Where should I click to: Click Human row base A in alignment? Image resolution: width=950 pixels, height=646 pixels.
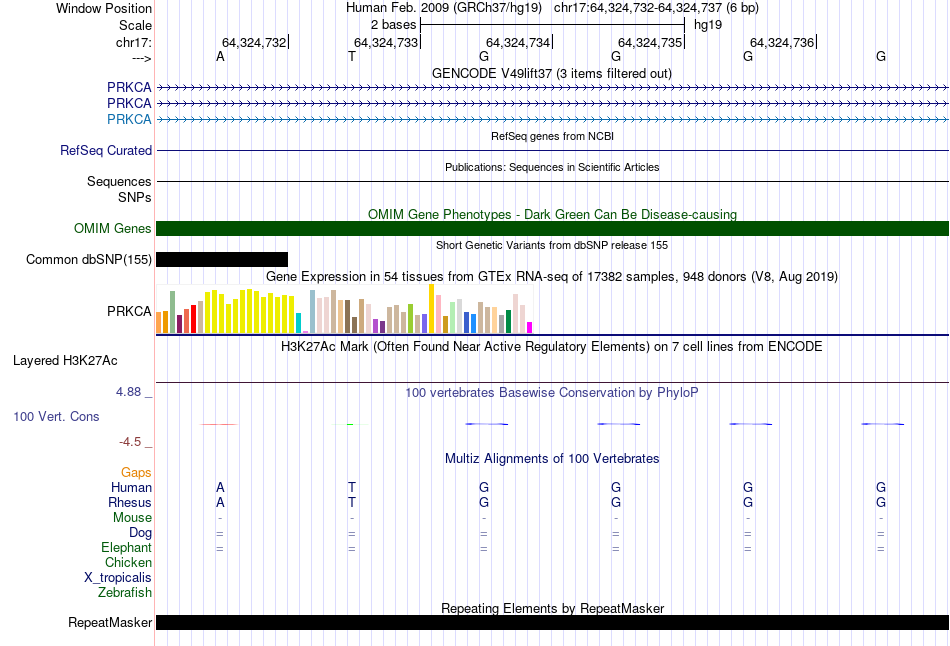[221, 487]
